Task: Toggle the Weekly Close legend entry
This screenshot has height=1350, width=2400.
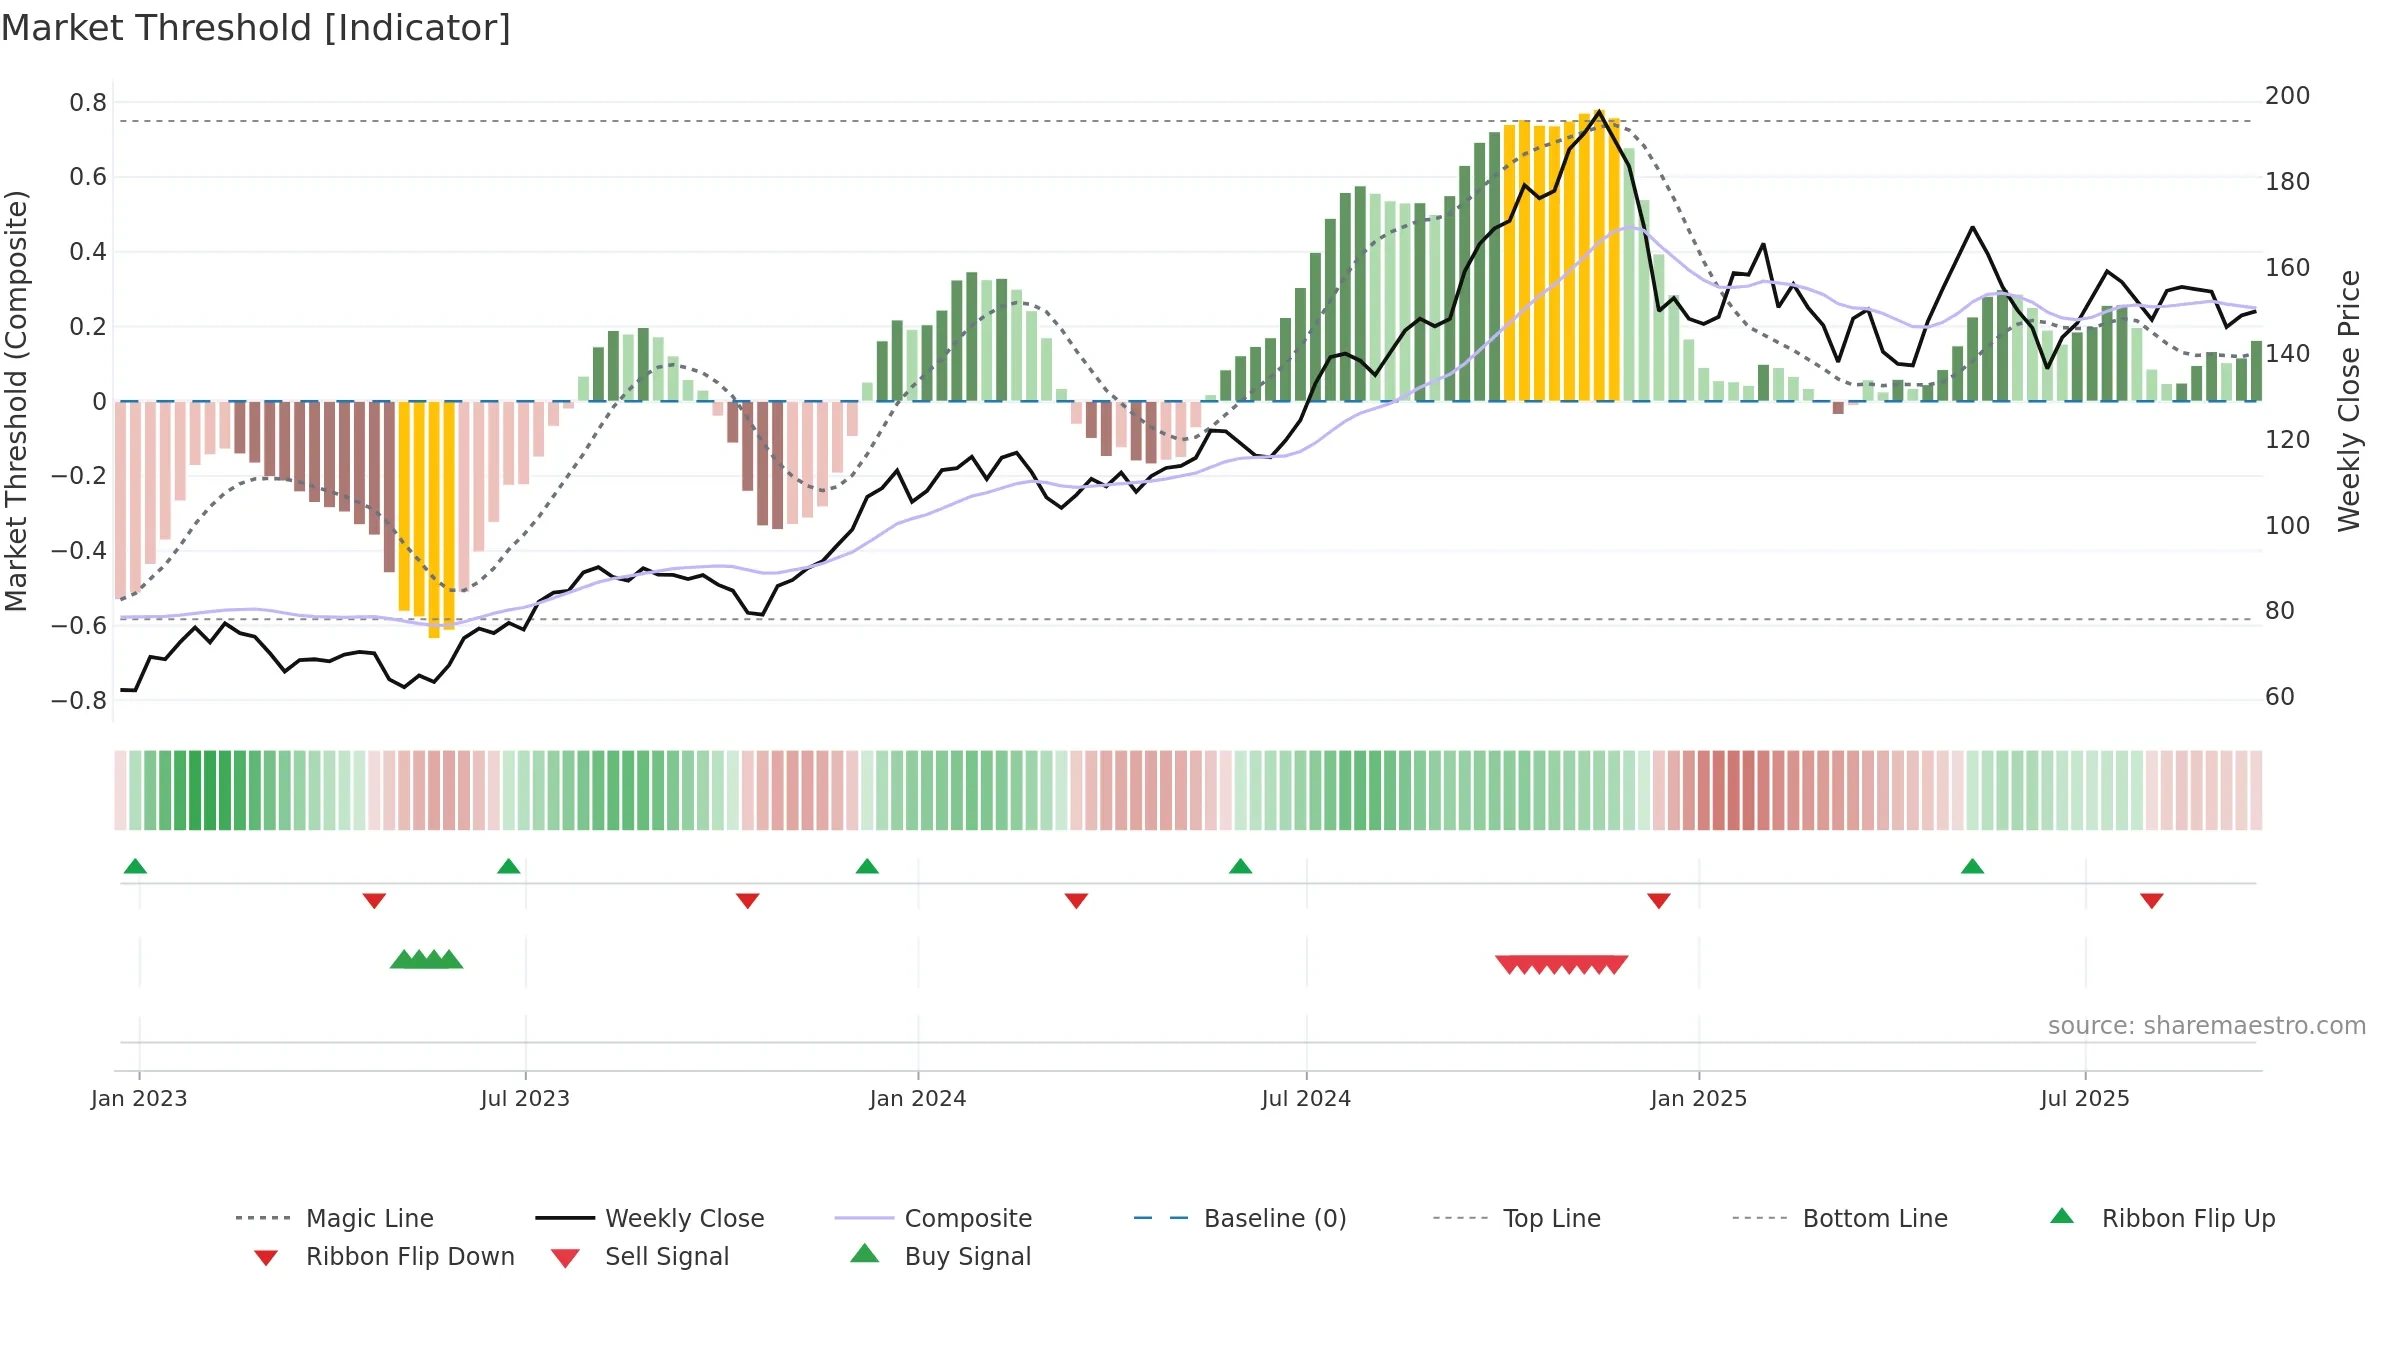Action: tap(650, 1218)
